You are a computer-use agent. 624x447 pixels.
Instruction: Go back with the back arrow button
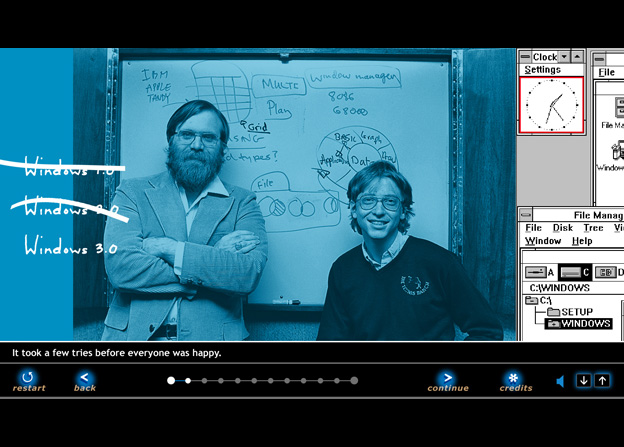click(84, 377)
